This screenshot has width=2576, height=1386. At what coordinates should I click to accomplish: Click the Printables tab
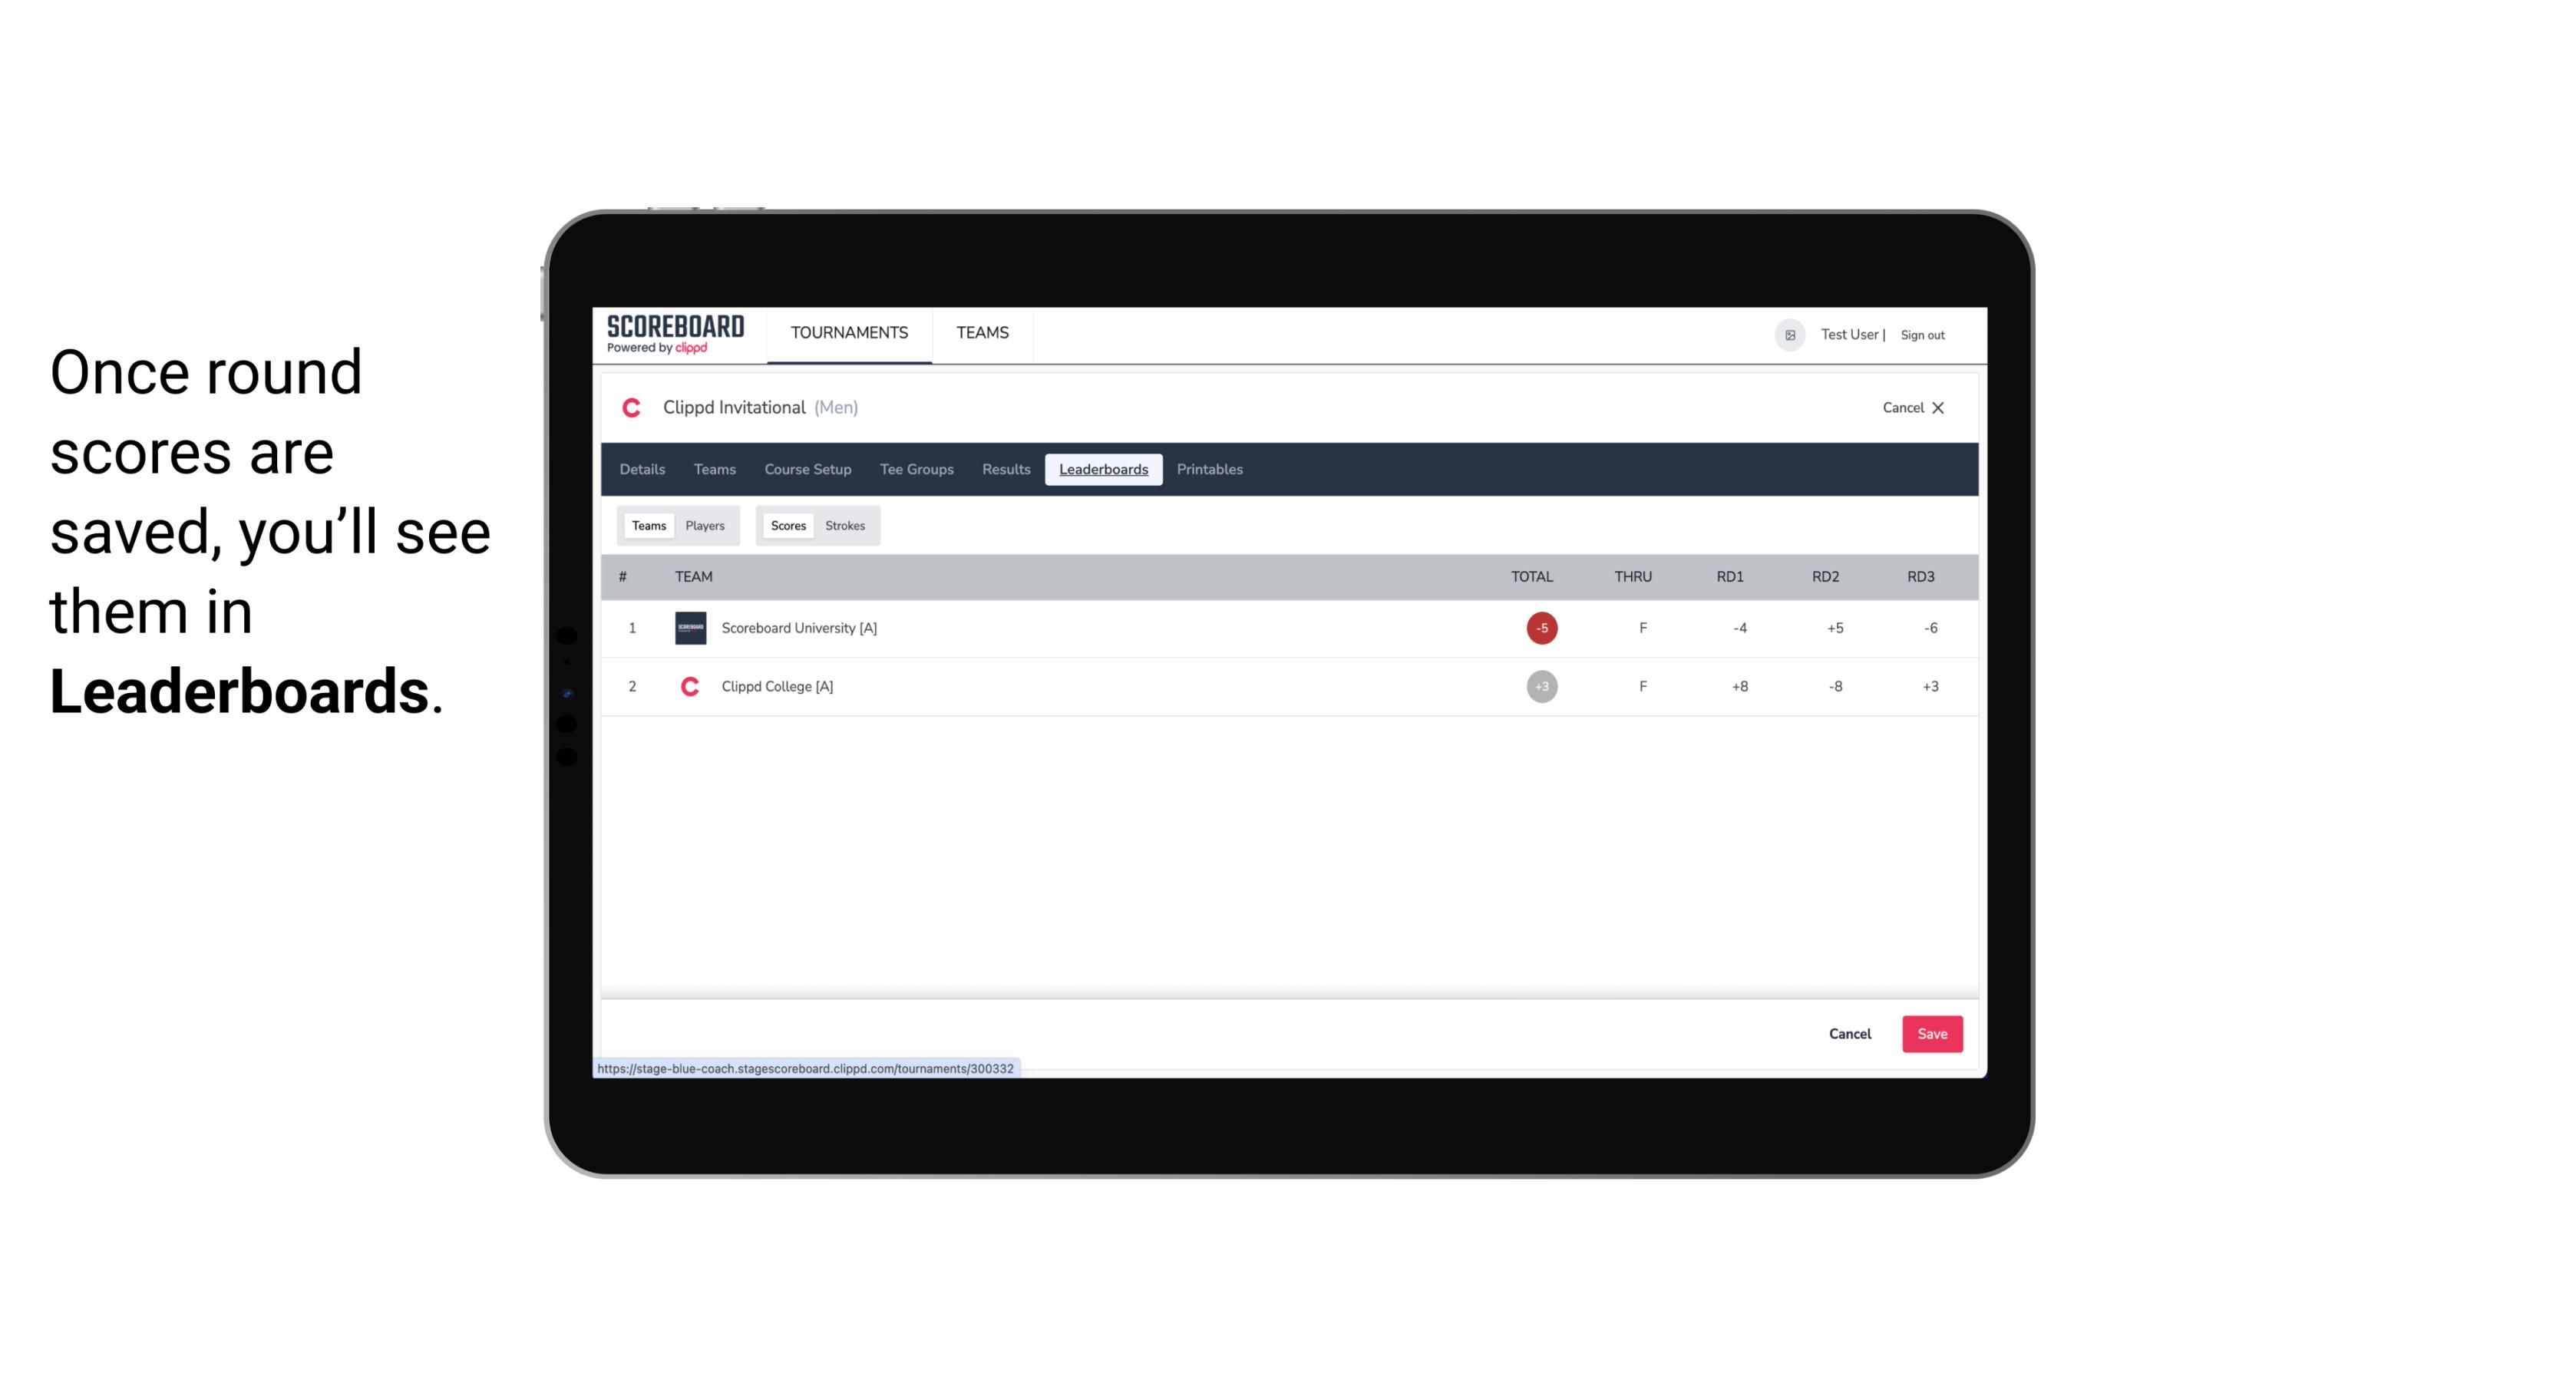point(1210,470)
